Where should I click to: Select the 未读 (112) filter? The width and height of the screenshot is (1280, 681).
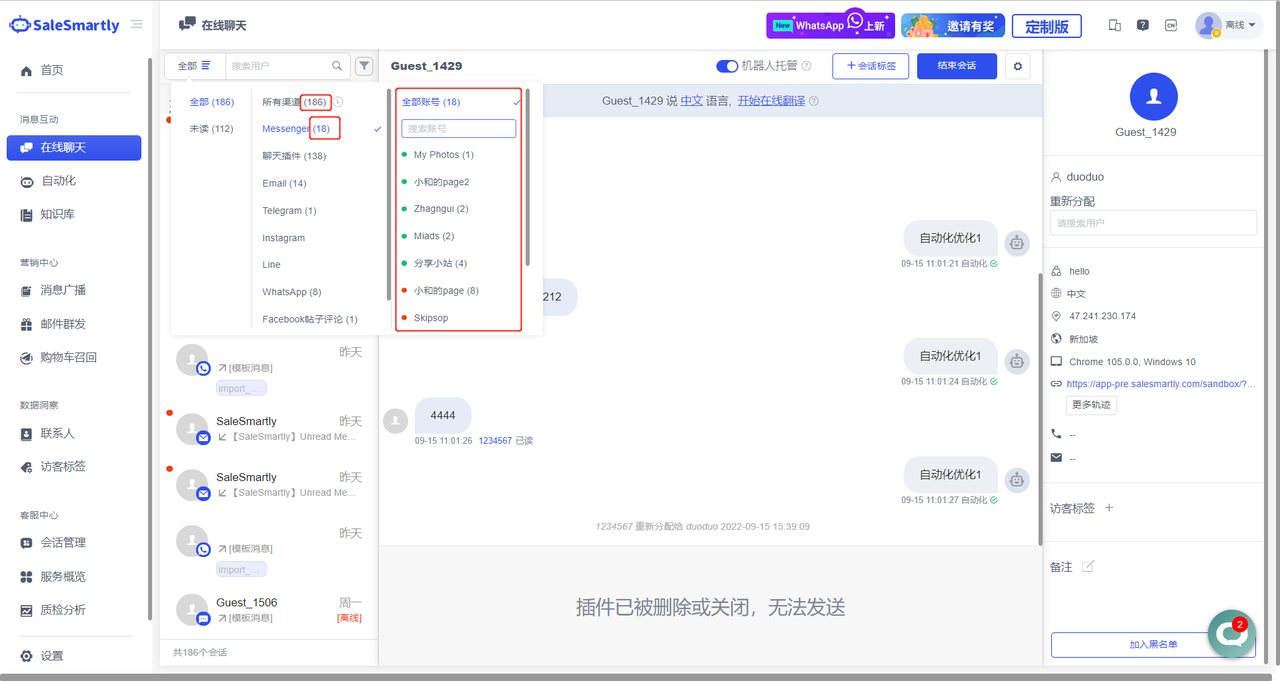[x=211, y=129]
